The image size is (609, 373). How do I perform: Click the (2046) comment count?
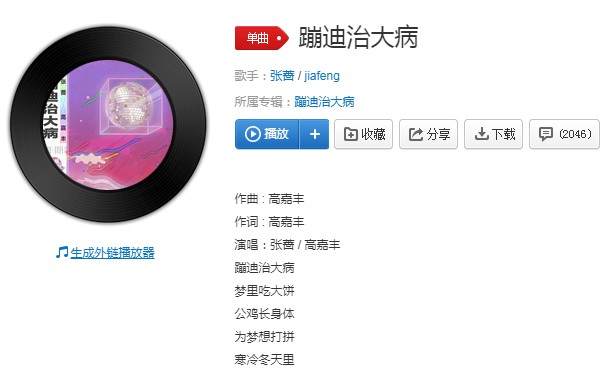coord(575,134)
